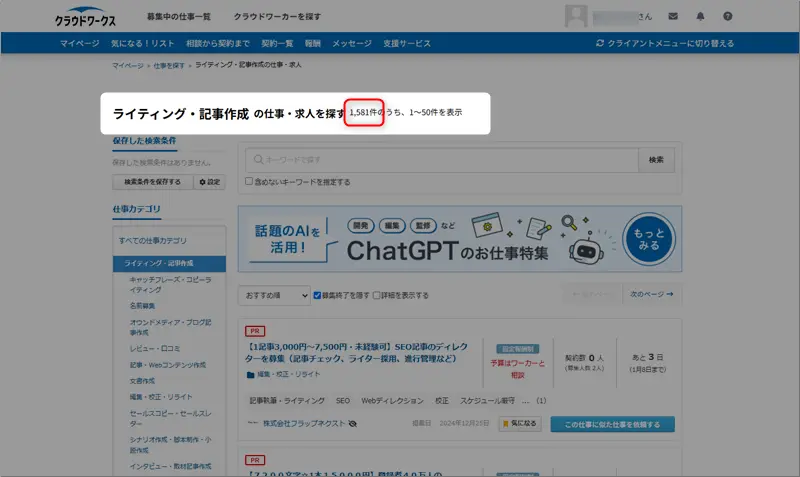Image resolution: width=800 pixels, height=477 pixels.
Task: Click the gear 設定 button
Action: pyautogui.click(x=210, y=182)
